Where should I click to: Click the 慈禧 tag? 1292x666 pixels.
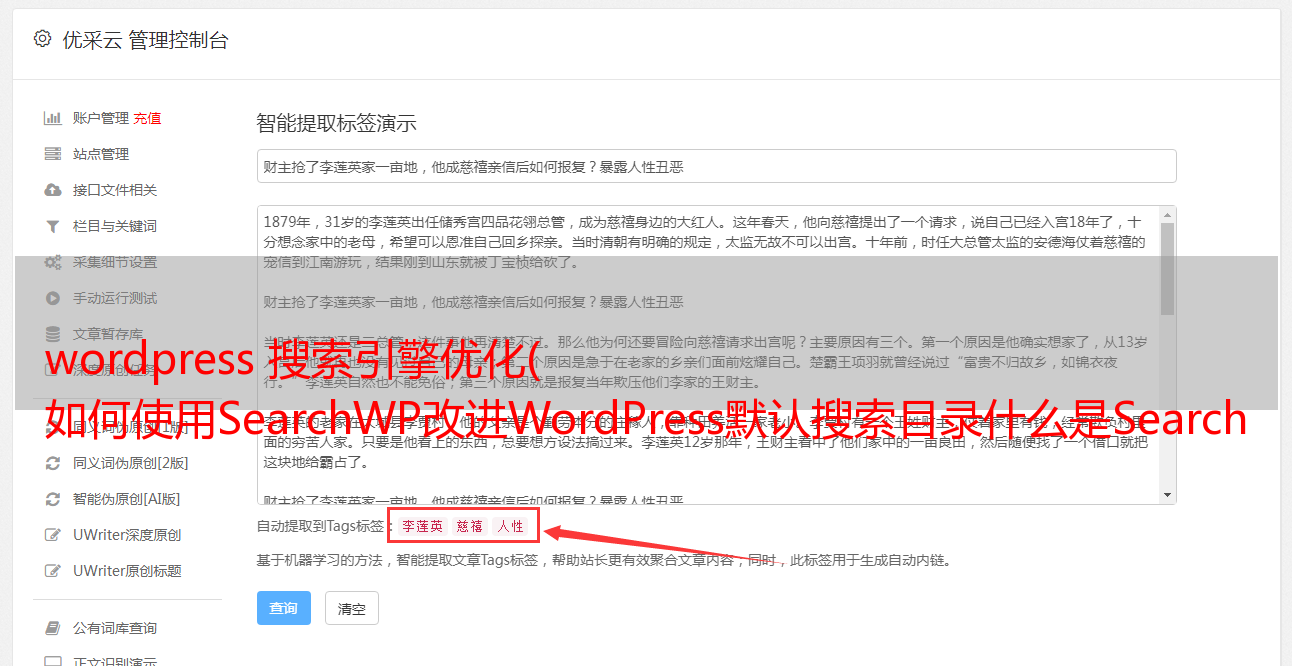pos(470,526)
